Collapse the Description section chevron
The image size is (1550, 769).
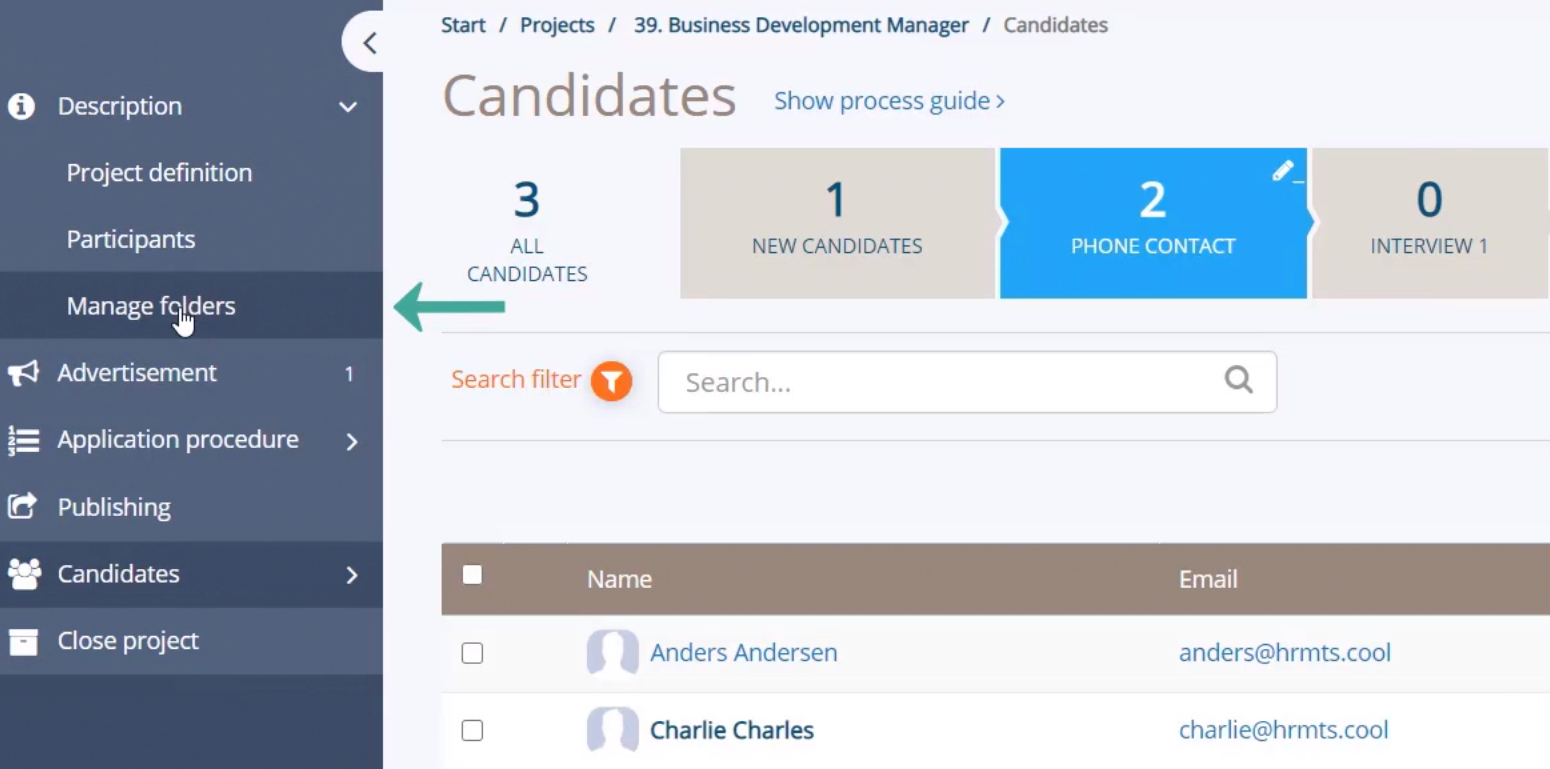click(x=348, y=107)
